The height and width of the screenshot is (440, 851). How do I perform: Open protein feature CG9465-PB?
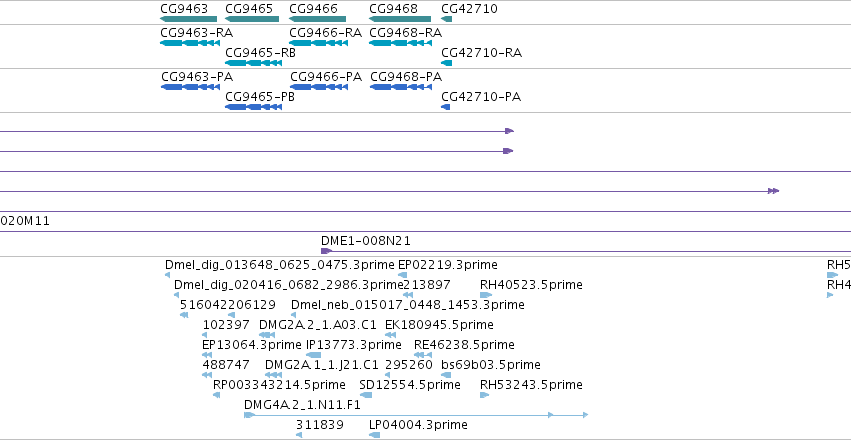point(253,107)
